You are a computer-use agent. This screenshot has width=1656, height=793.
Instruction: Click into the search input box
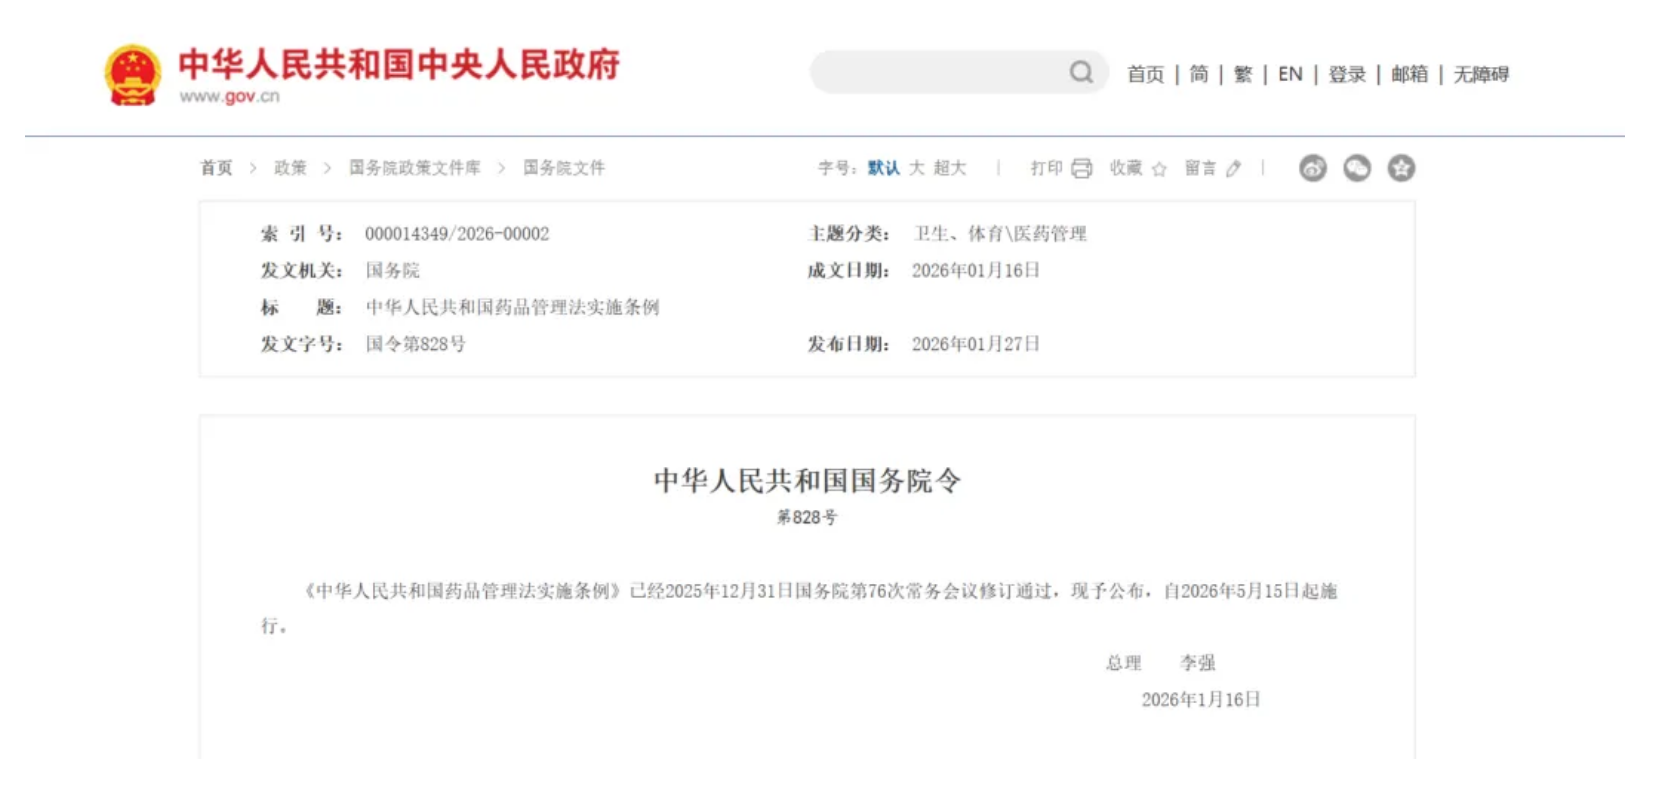tap(940, 72)
